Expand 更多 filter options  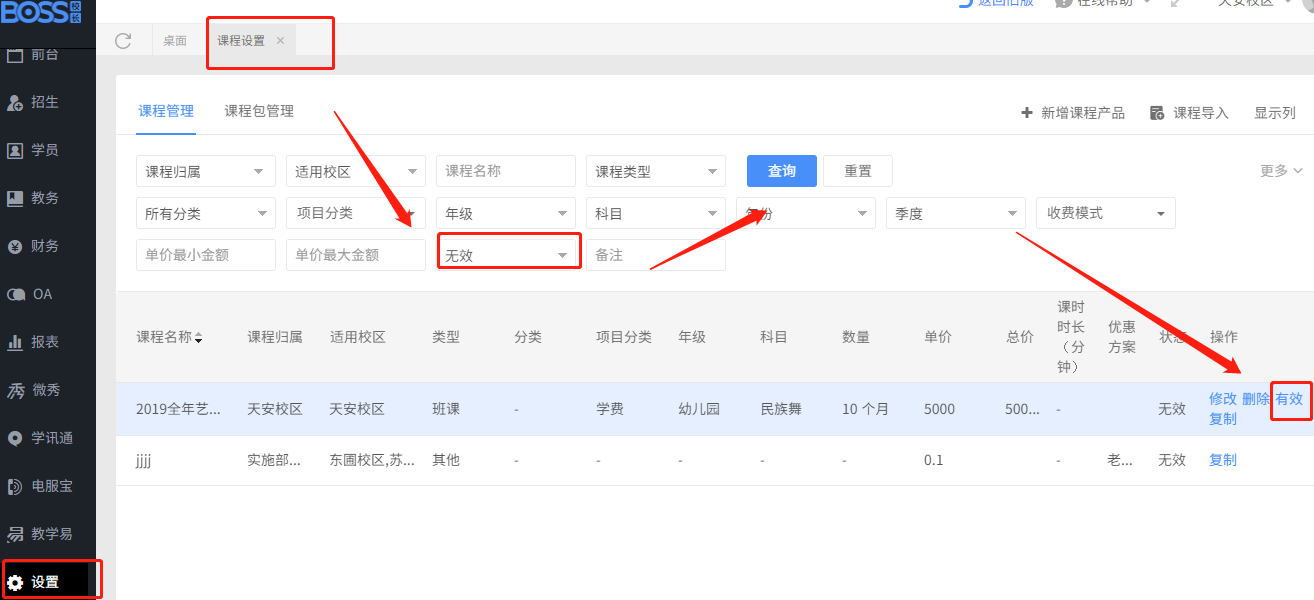1281,171
